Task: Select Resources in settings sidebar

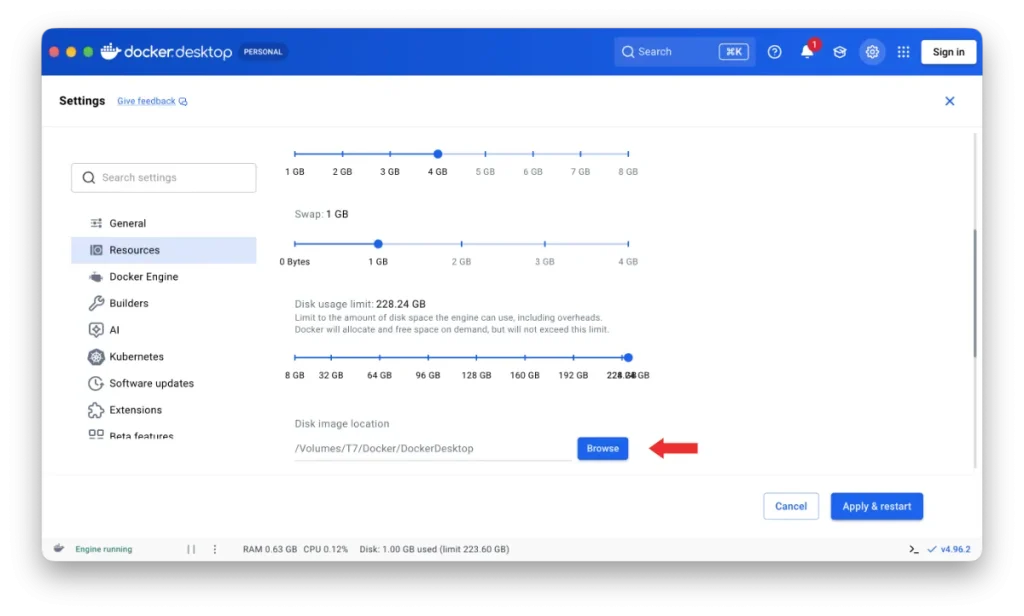Action: pos(163,250)
